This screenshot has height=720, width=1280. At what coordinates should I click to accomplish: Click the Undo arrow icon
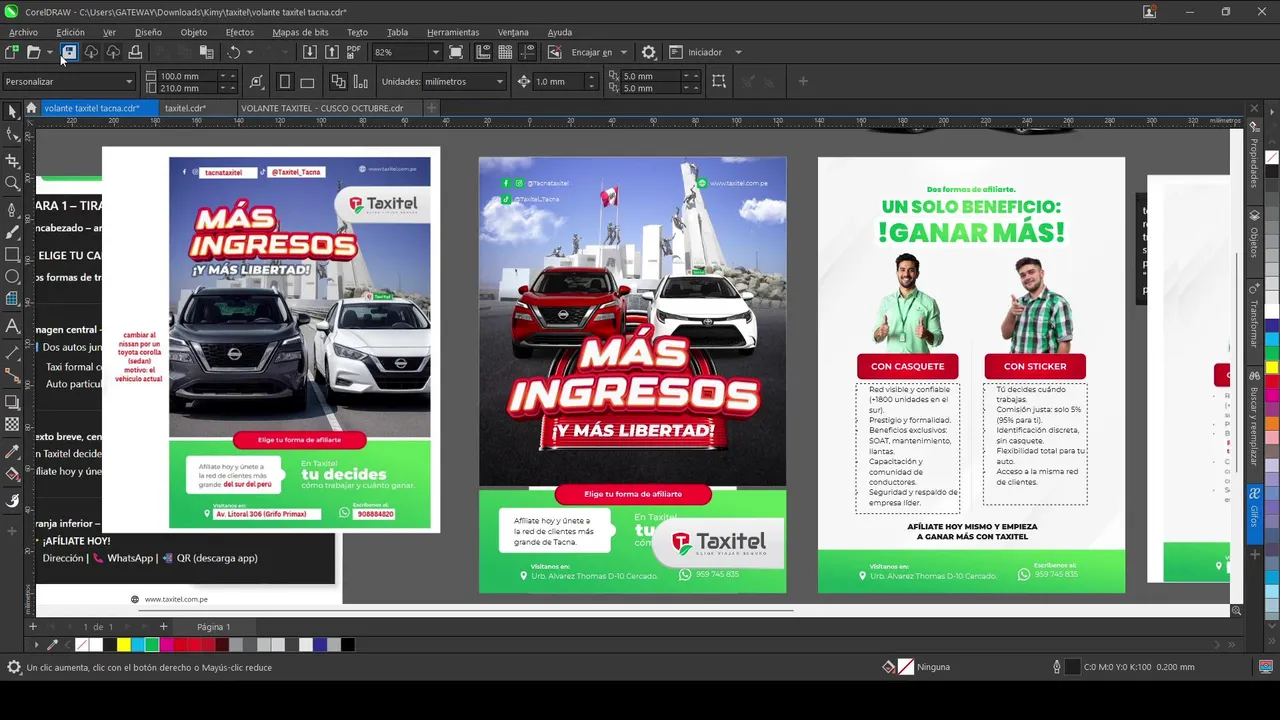[x=233, y=52]
